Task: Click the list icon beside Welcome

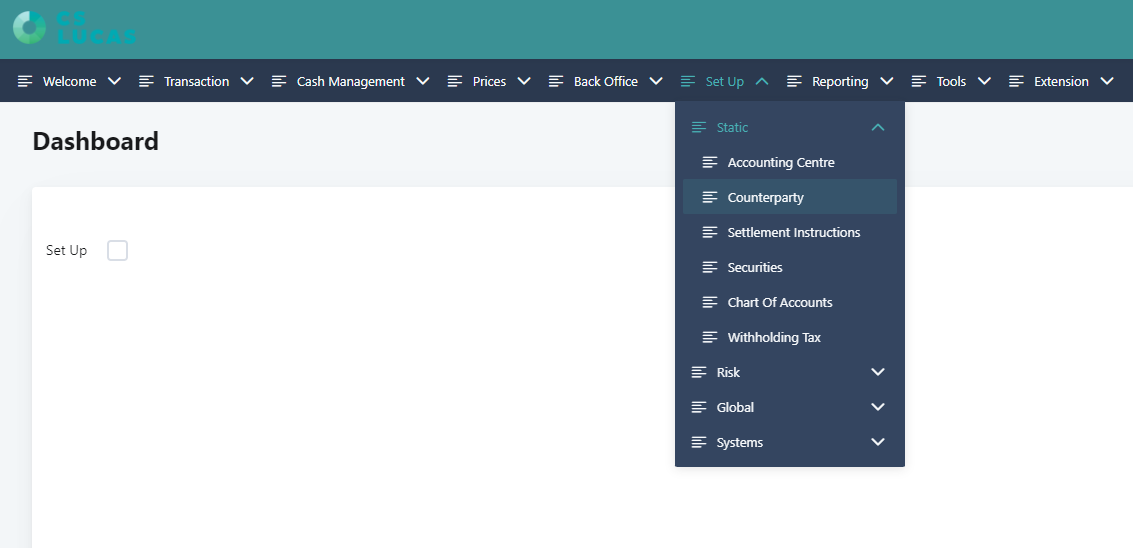Action: point(25,81)
